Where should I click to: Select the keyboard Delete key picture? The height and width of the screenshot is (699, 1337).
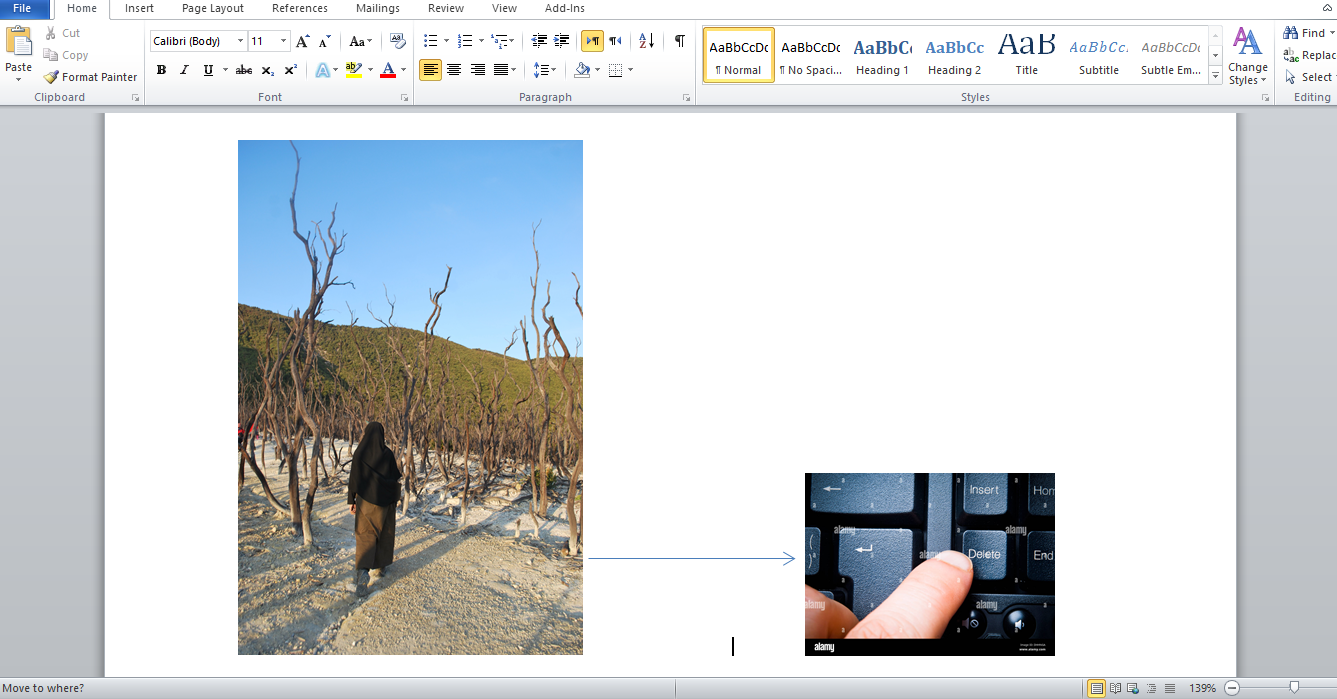tap(929, 564)
